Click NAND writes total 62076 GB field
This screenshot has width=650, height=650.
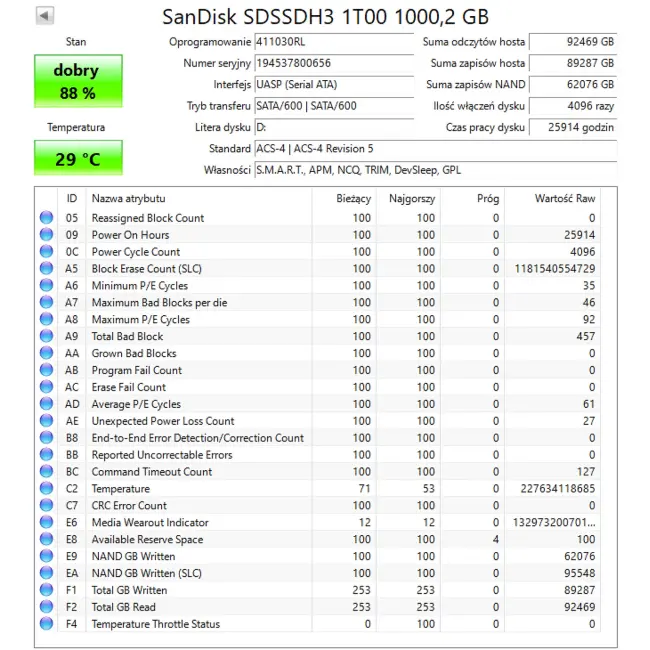pyautogui.click(x=573, y=85)
